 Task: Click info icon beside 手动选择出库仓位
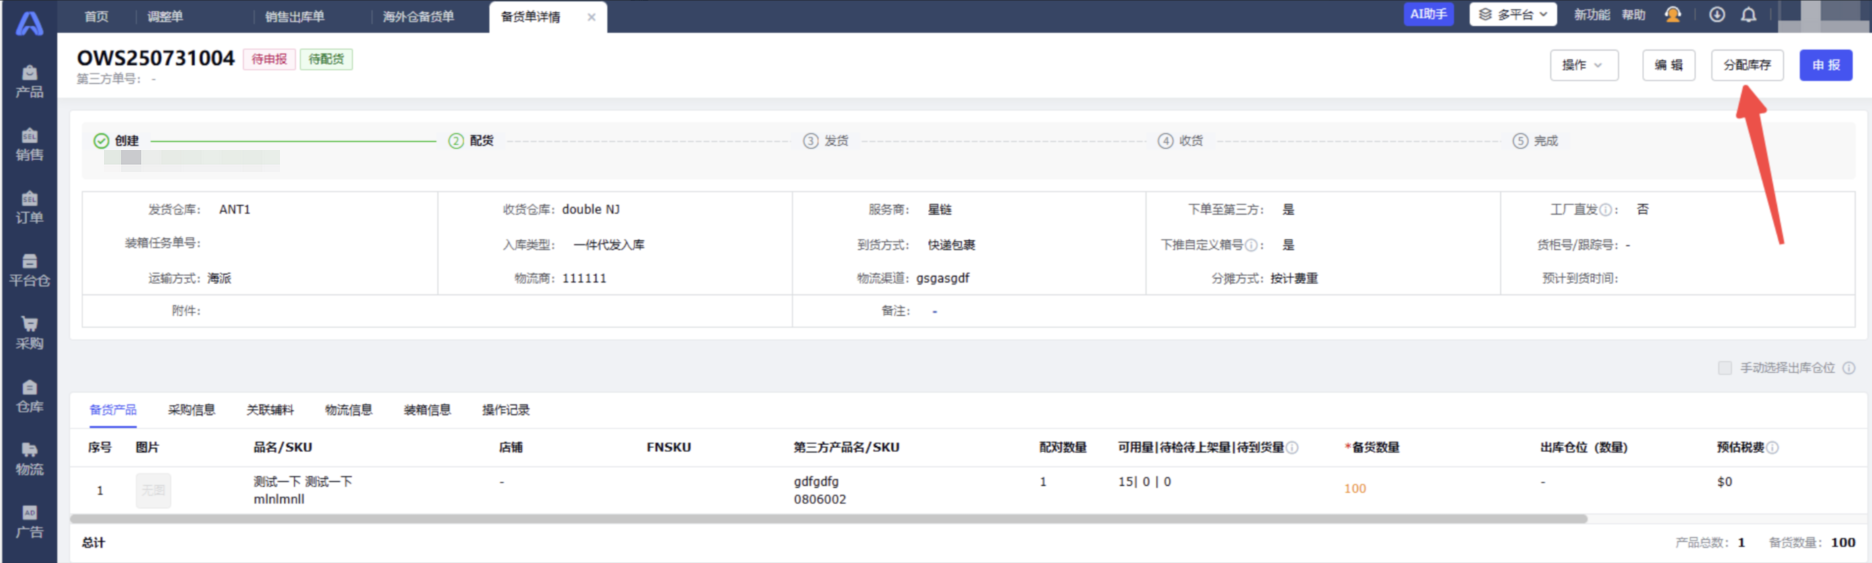point(1849,368)
